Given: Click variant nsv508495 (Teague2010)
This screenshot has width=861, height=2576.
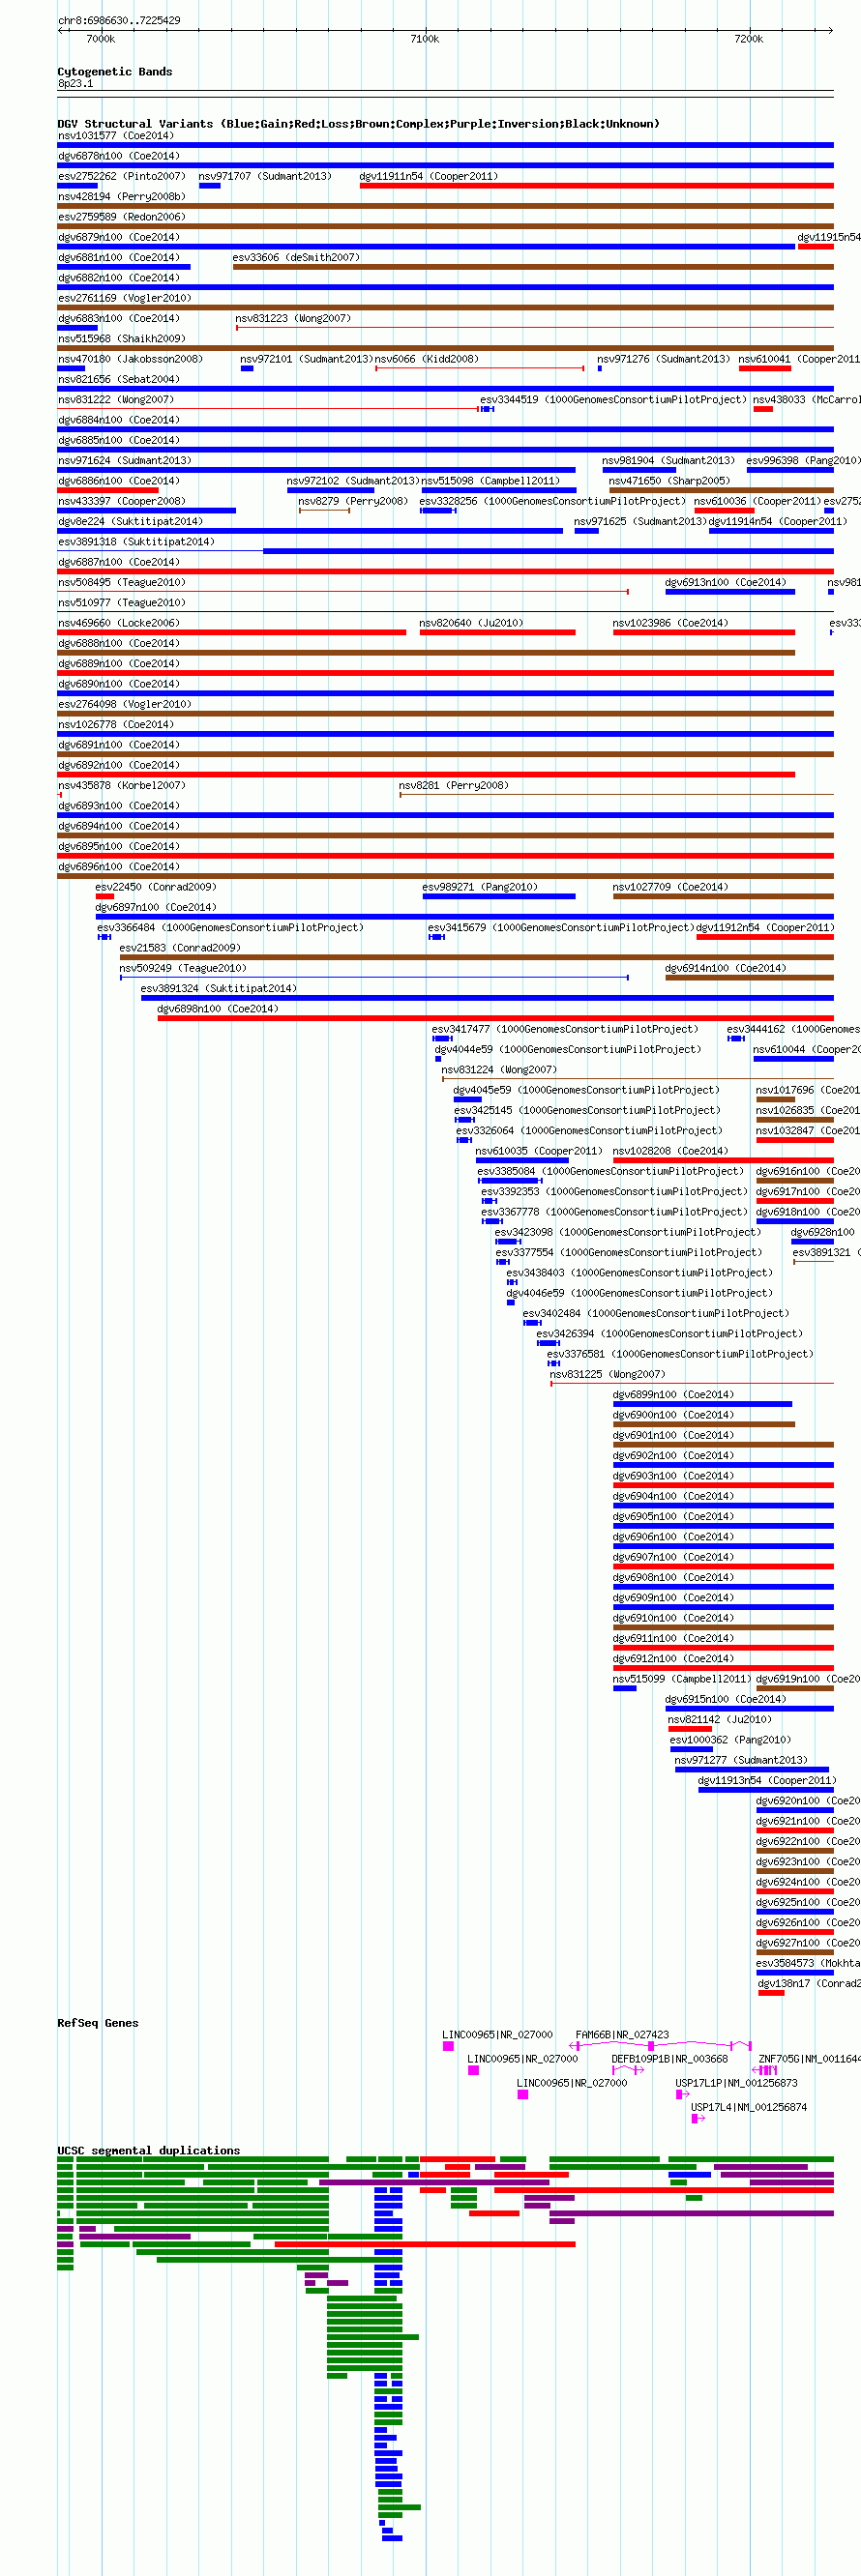Looking at the screenshot, I should point(122,582).
